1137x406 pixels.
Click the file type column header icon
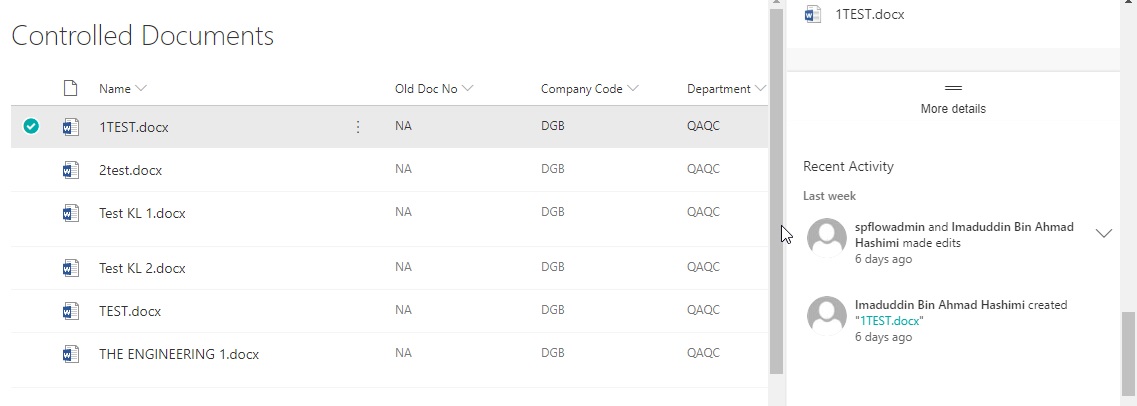tap(70, 88)
